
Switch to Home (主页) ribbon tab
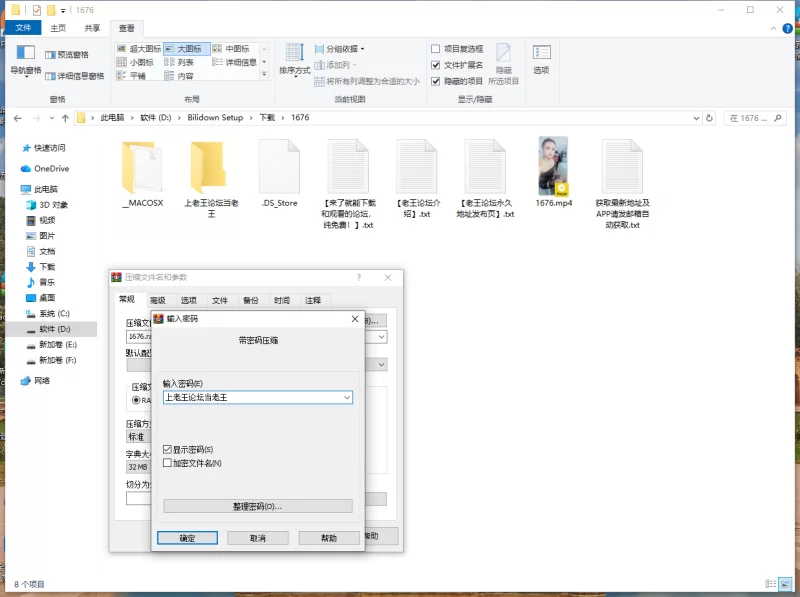coord(58,28)
